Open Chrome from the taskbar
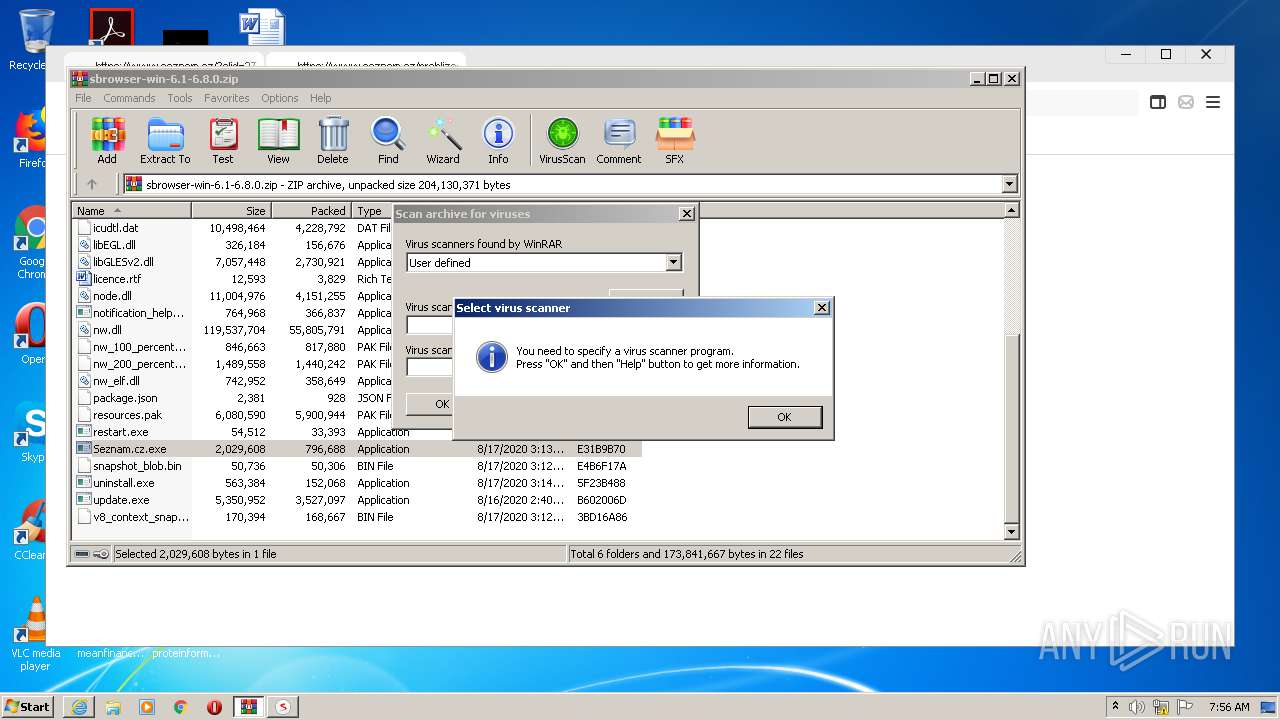Screen dimensions: 1280x720 coord(181,707)
